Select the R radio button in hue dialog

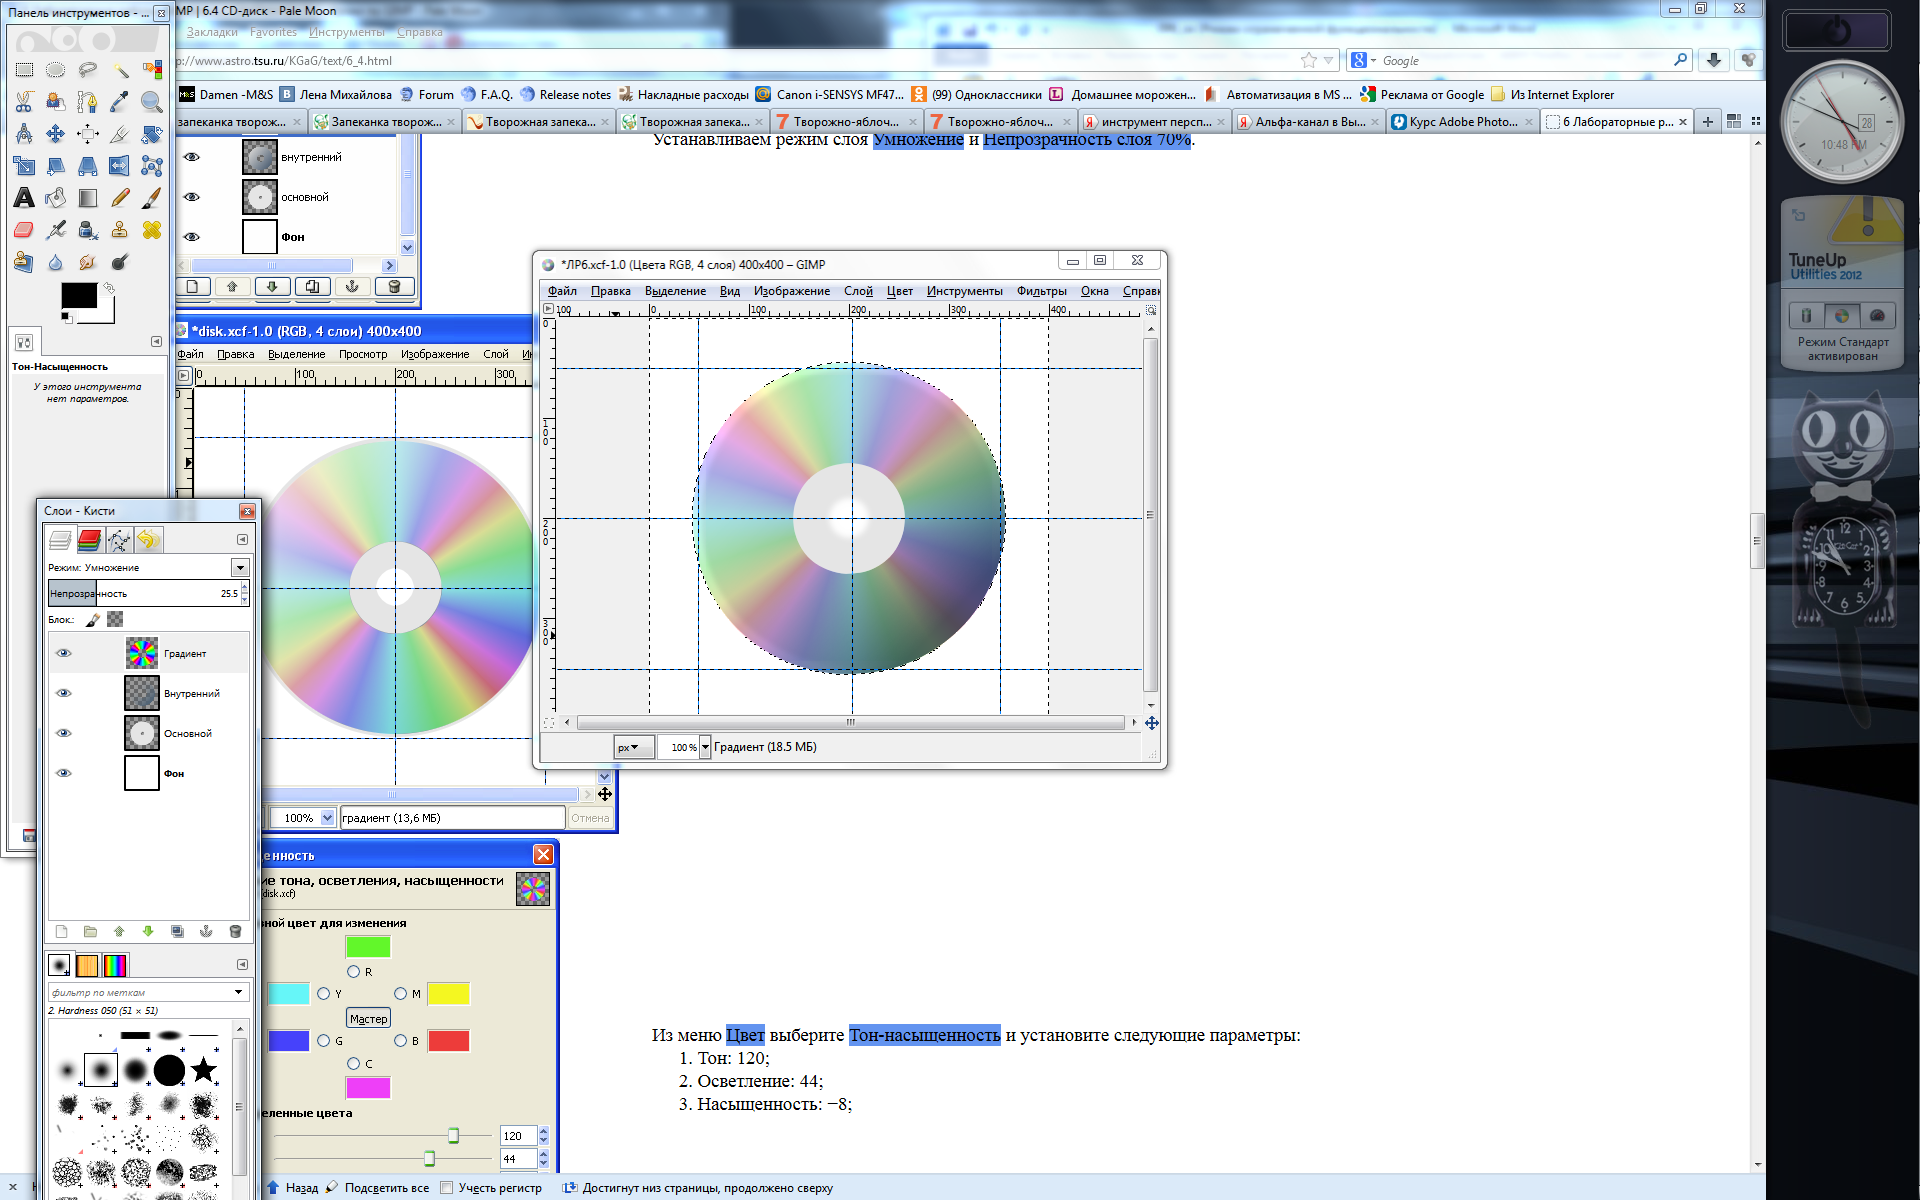tap(353, 972)
